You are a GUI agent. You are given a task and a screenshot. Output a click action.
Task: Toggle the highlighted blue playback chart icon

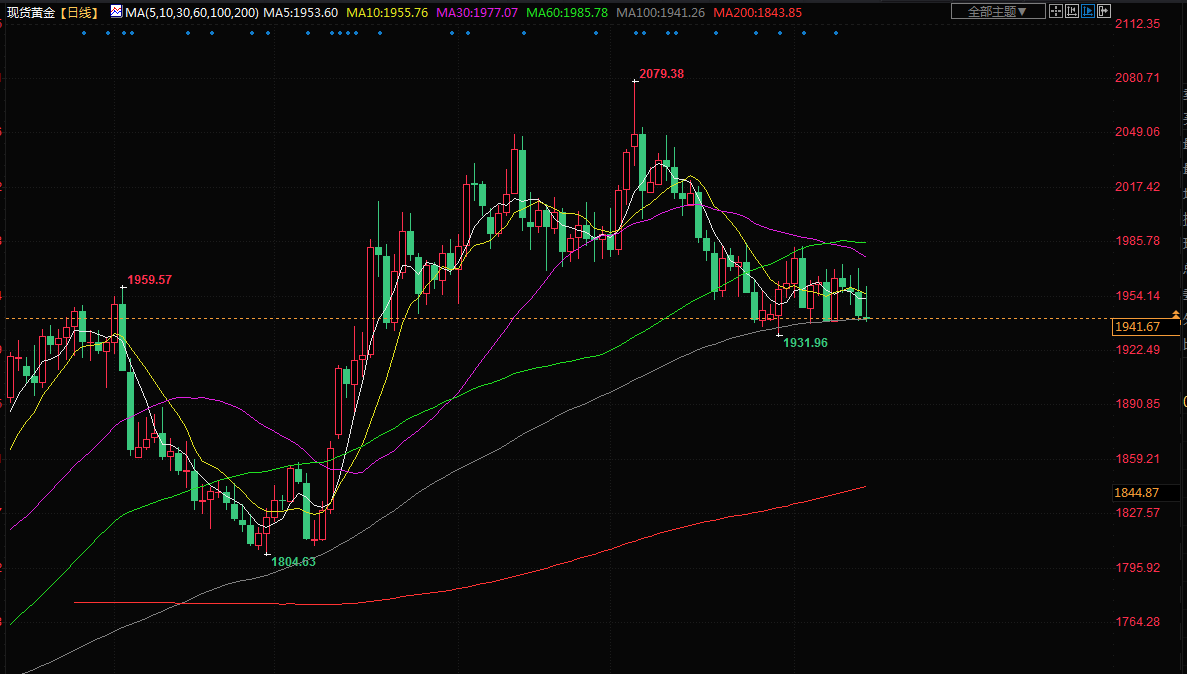coord(1088,12)
